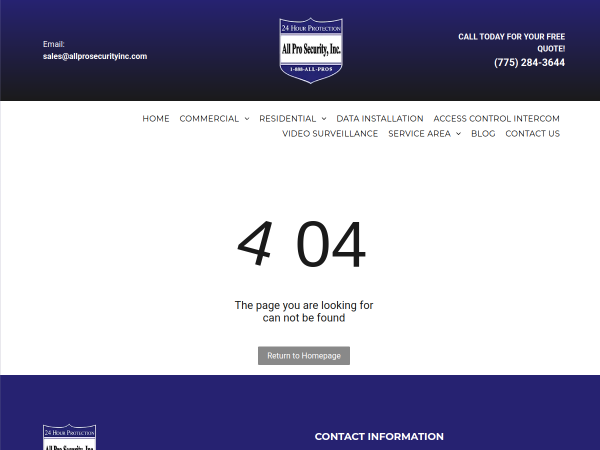This screenshot has height=450, width=600.
Task: Open the Residential menu item
Action: (x=287, y=119)
